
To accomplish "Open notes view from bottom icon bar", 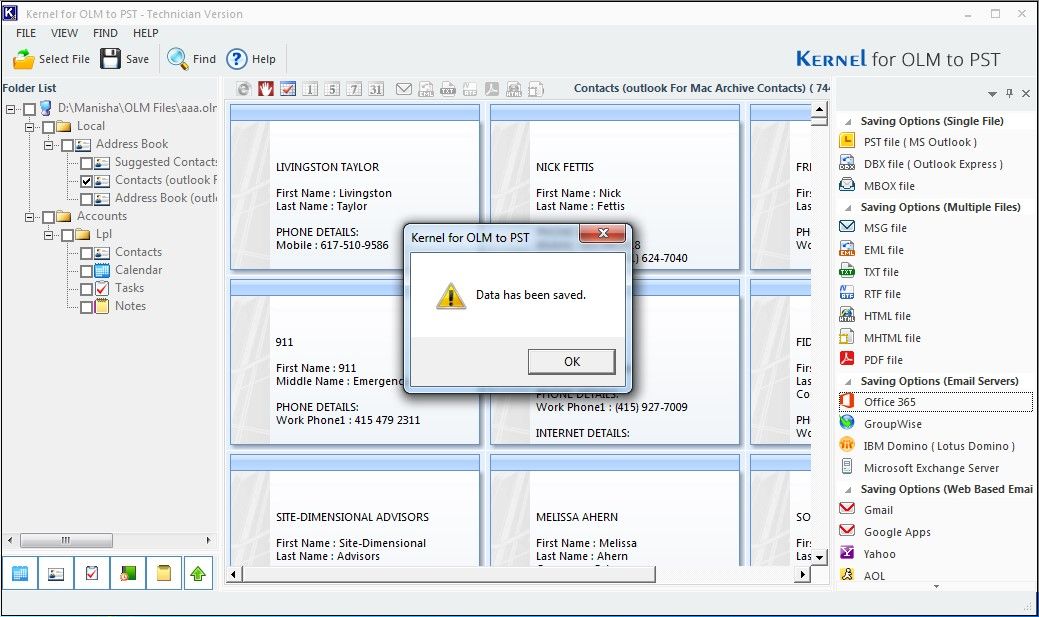I will (x=163, y=573).
